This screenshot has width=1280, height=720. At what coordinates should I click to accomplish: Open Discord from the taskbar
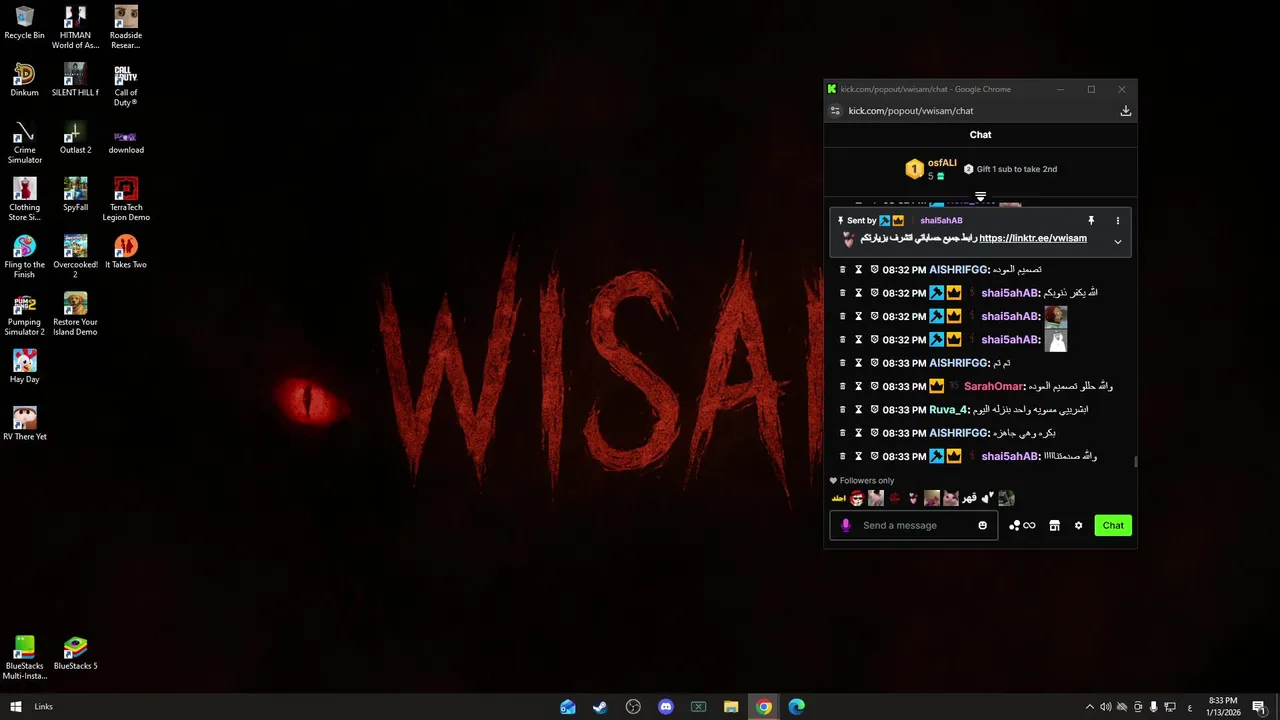666,707
